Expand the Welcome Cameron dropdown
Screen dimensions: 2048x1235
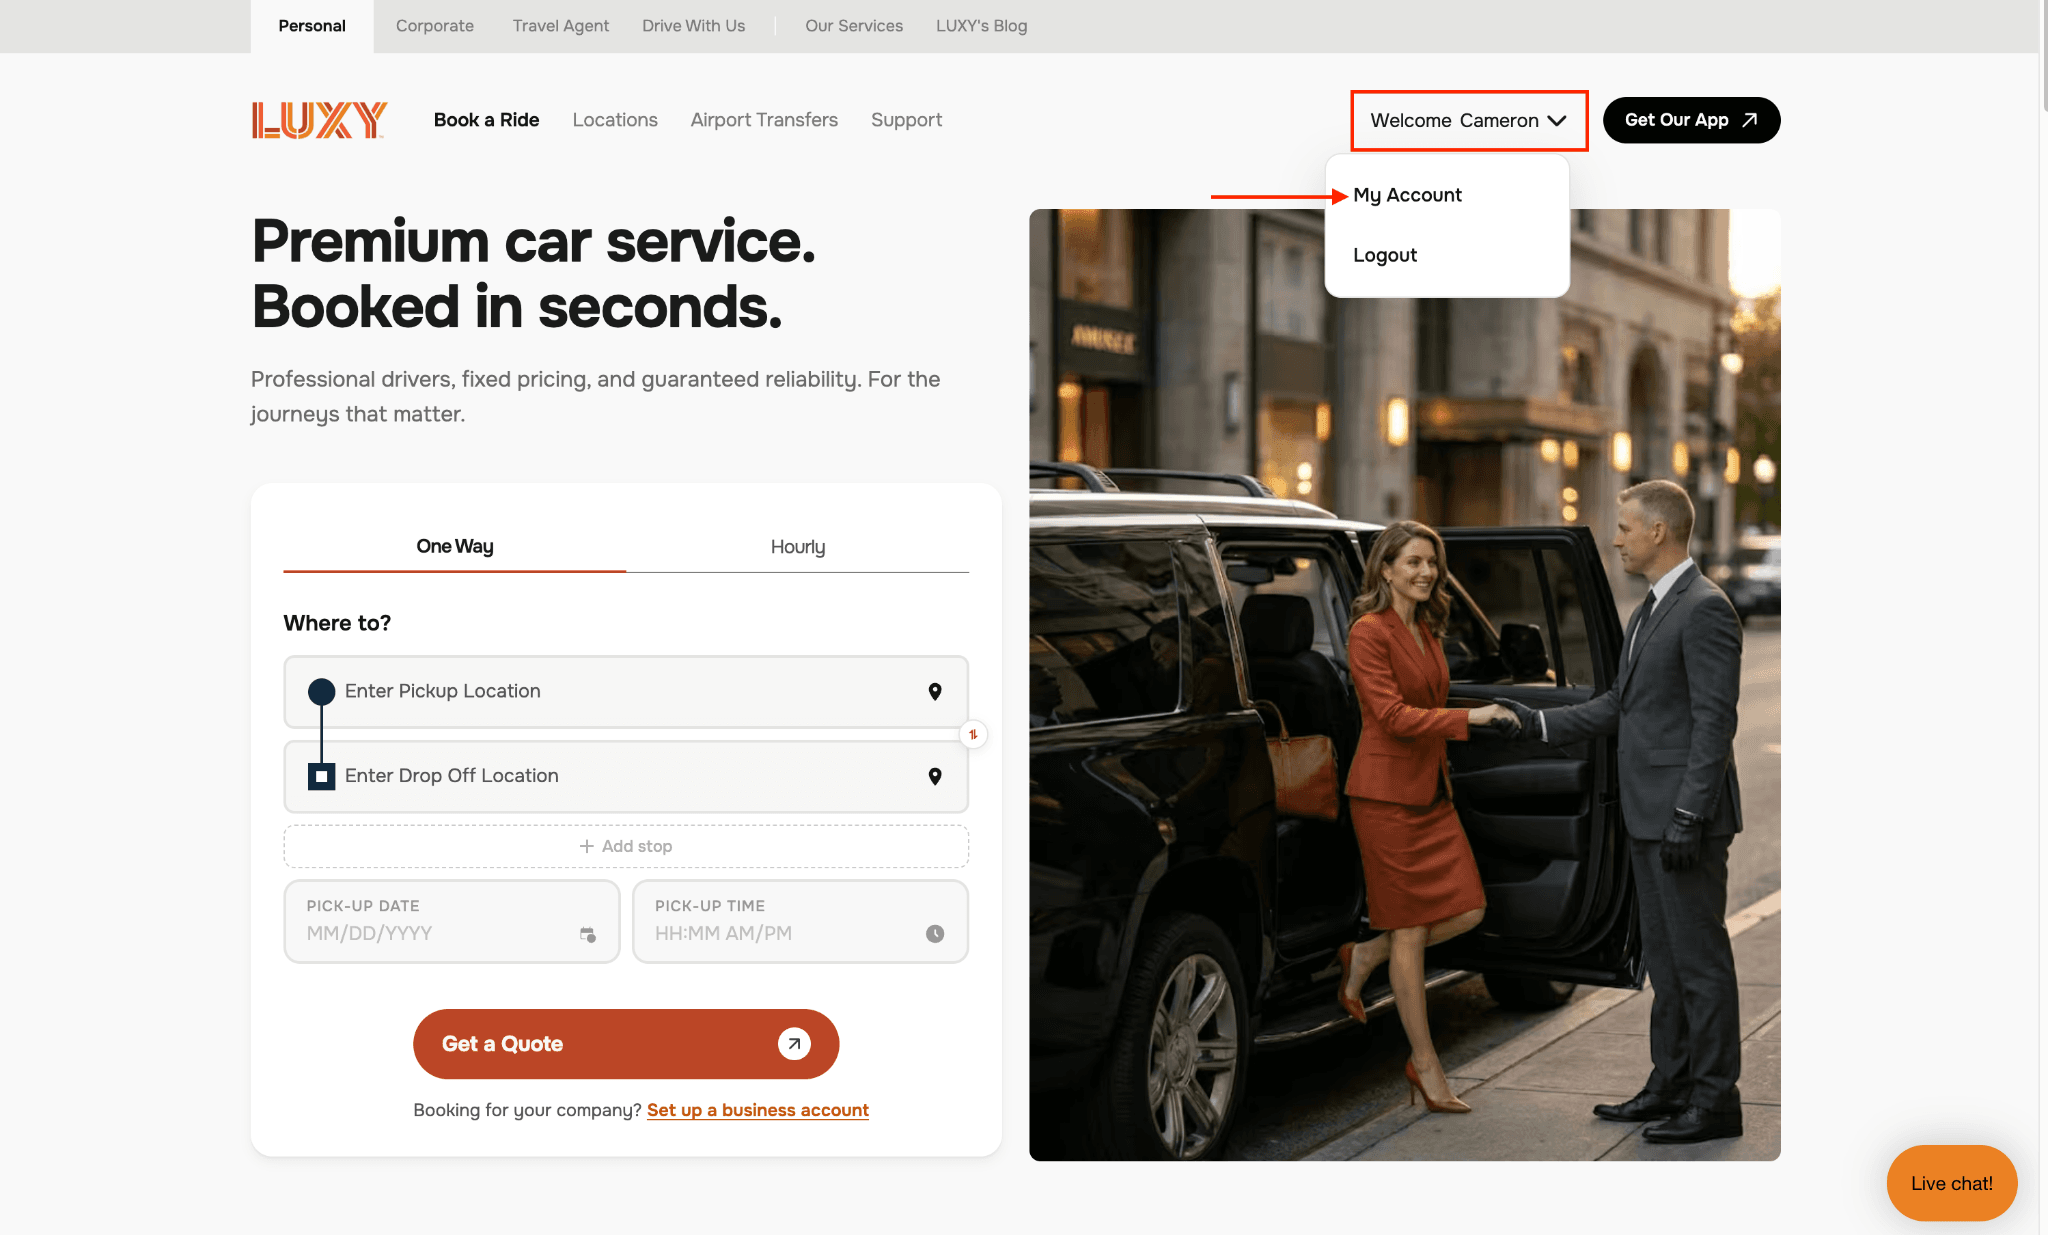click(x=1468, y=121)
